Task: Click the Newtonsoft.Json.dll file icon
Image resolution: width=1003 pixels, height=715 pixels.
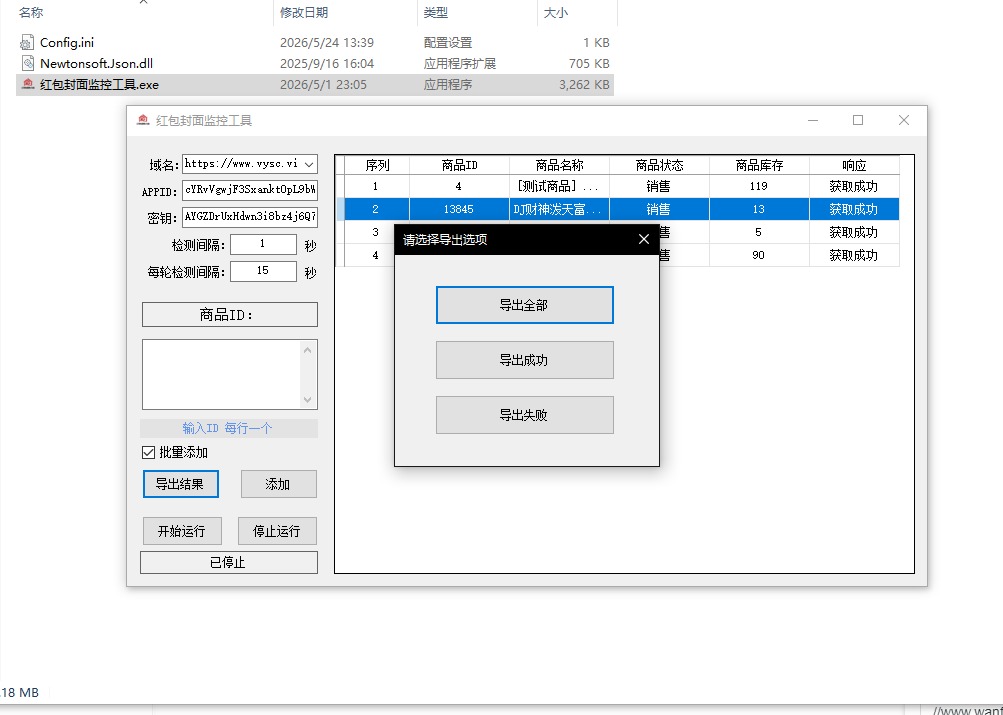Action: tap(27, 63)
